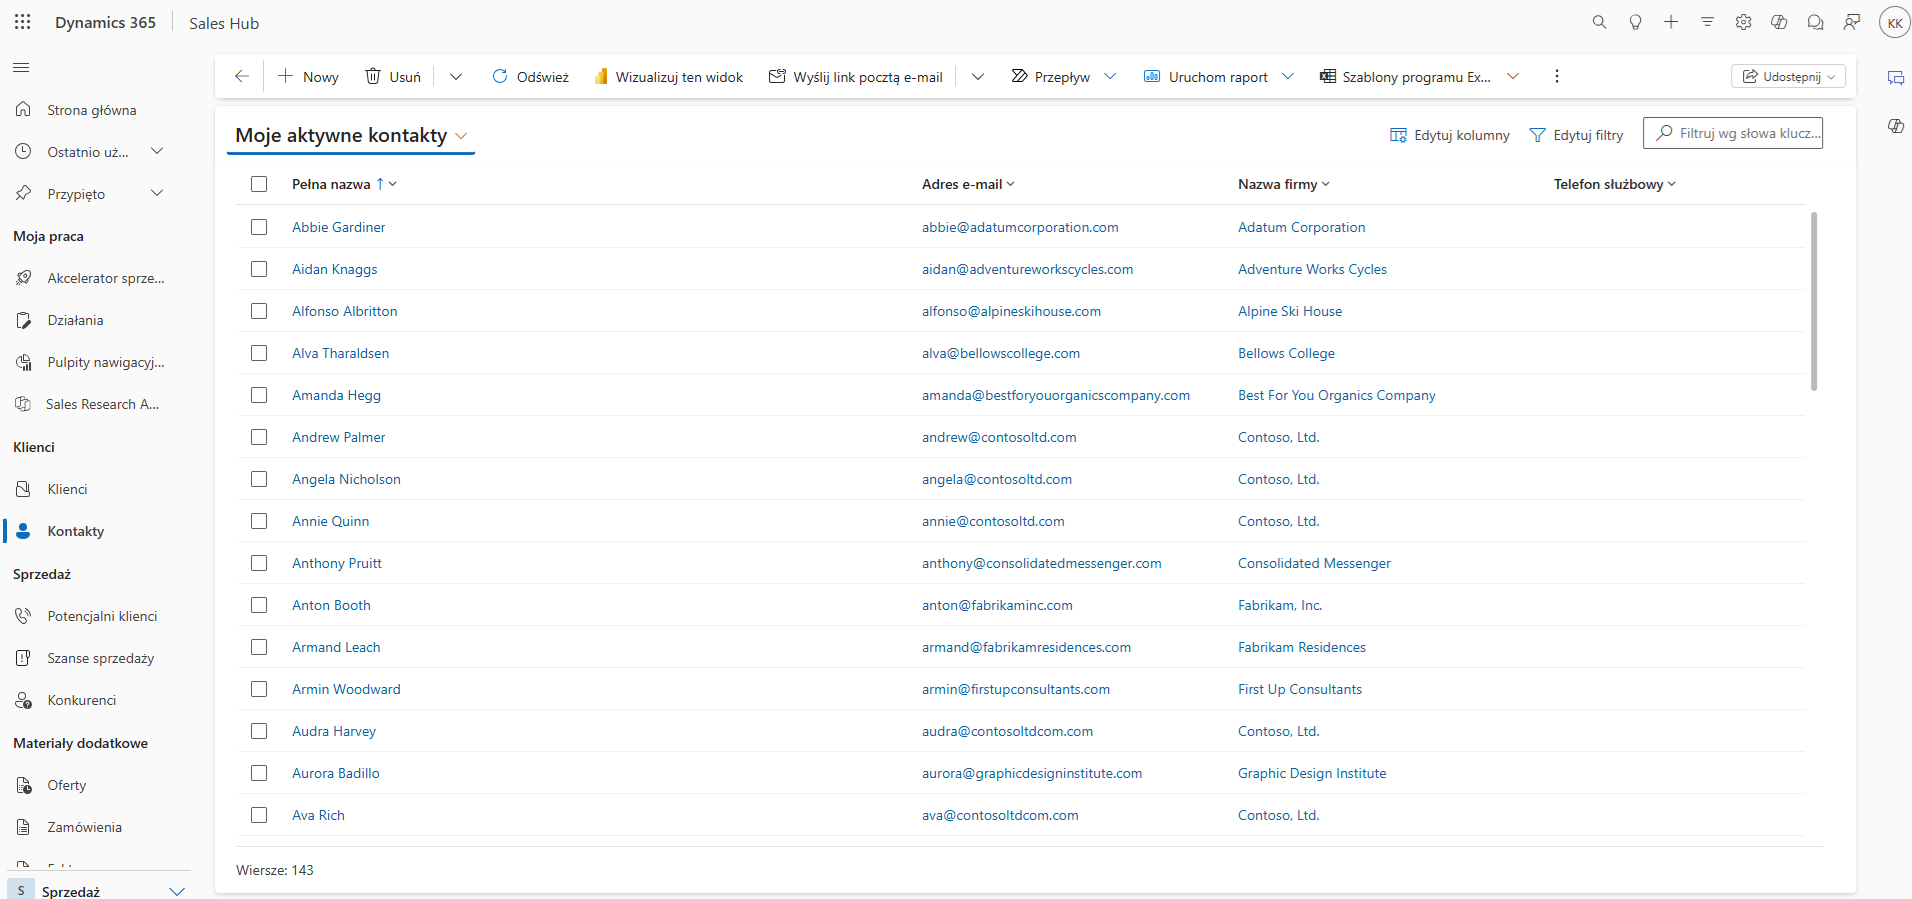Click the keyword filter search field
1912x899 pixels.
[1733, 133]
